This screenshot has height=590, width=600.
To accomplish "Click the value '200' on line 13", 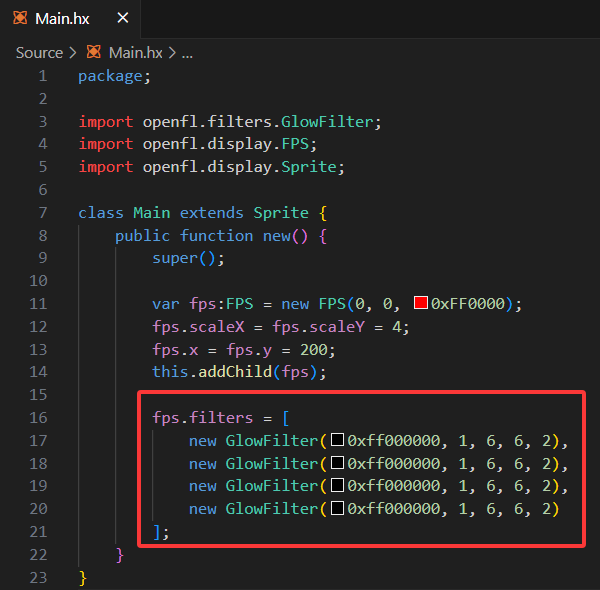I will tap(314, 350).
